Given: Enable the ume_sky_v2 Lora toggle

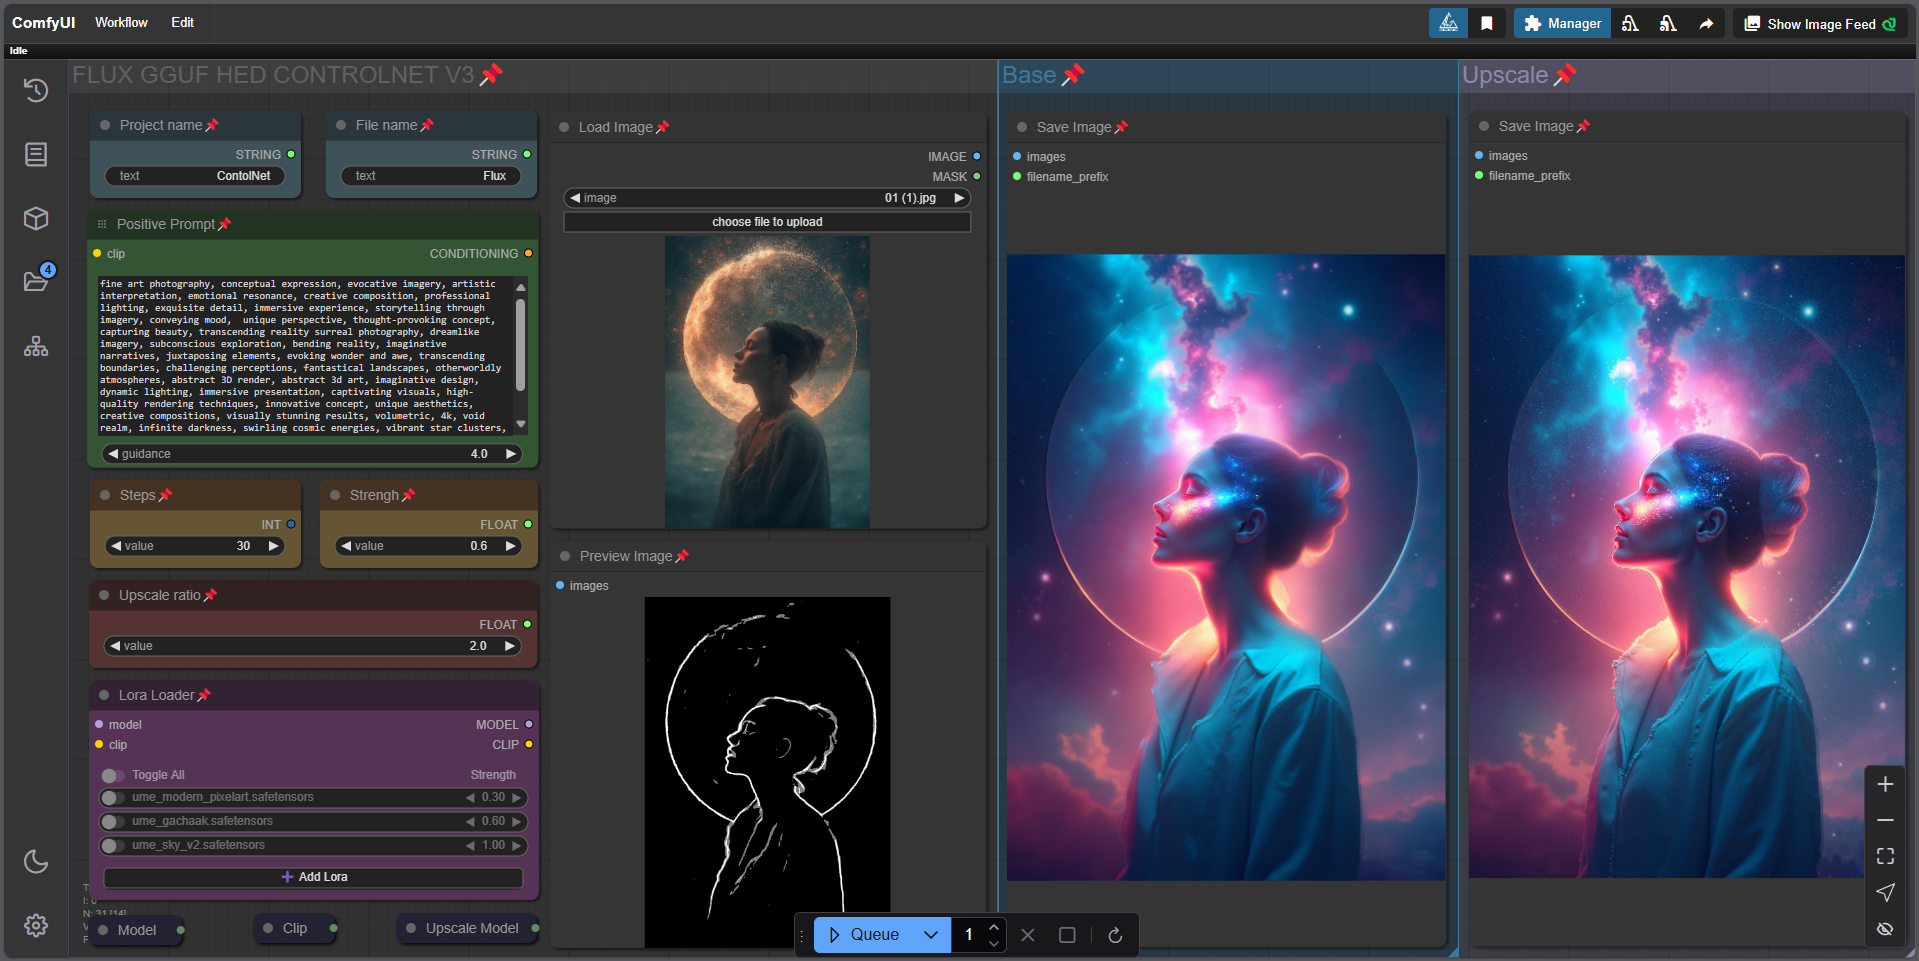Looking at the screenshot, I should (112, 846).
